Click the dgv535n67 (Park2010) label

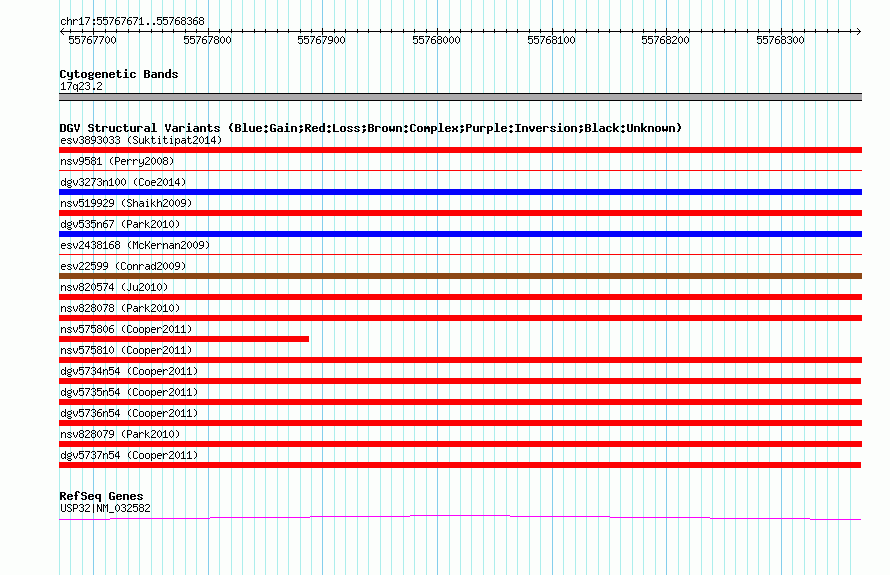(120, 224)
